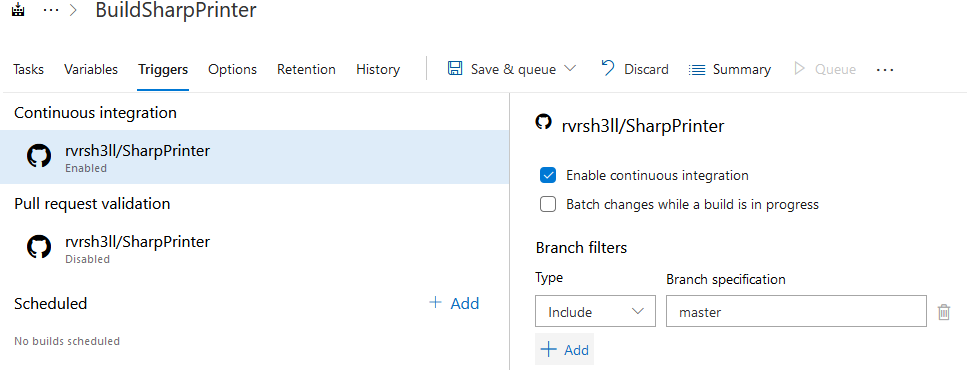The width and height of the screenshot is (967, 370).
Task: Uncheck Enable continuous integration
Action: pos(548,175)
